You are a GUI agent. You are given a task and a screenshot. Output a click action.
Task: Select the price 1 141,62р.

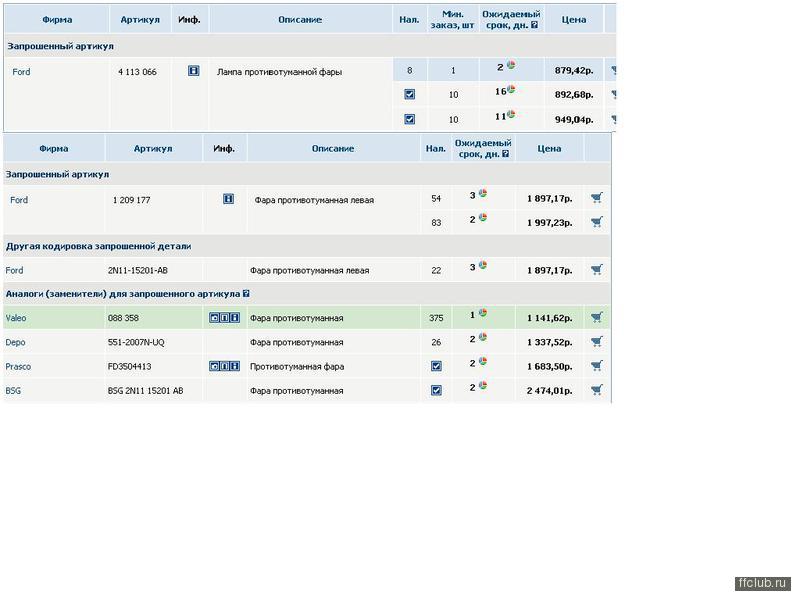pyautogui.click(x=549, y=318)
